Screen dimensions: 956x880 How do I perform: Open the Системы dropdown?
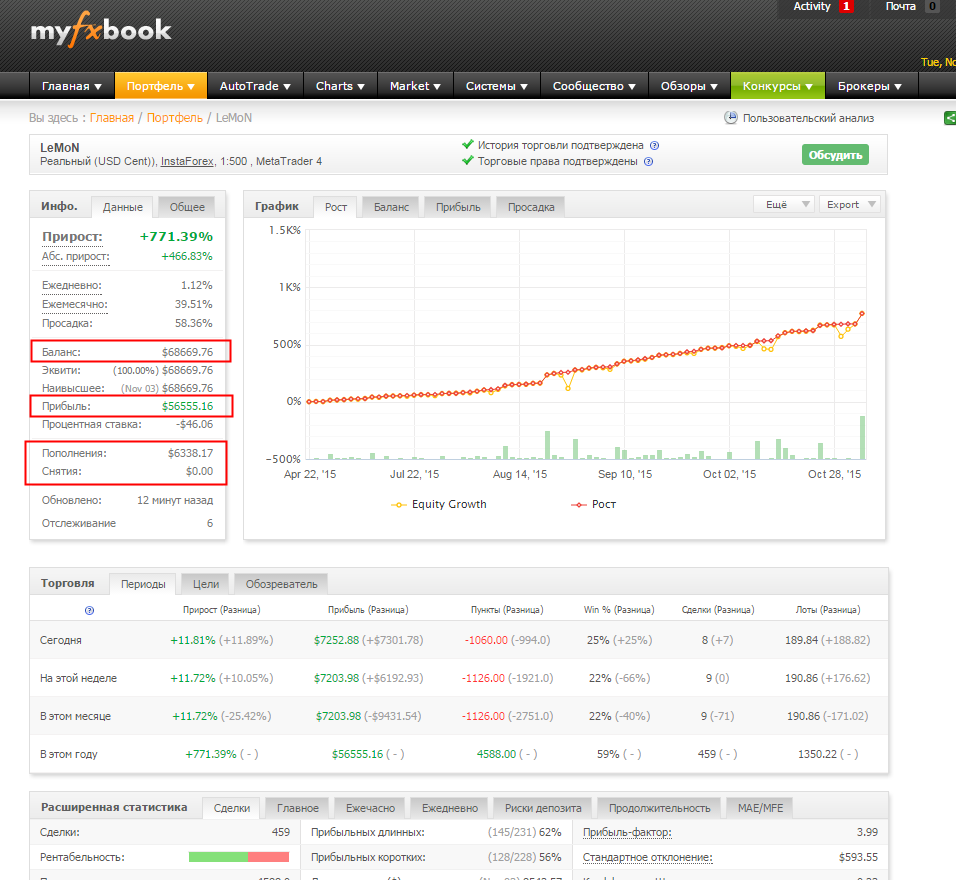pos(497,86)
